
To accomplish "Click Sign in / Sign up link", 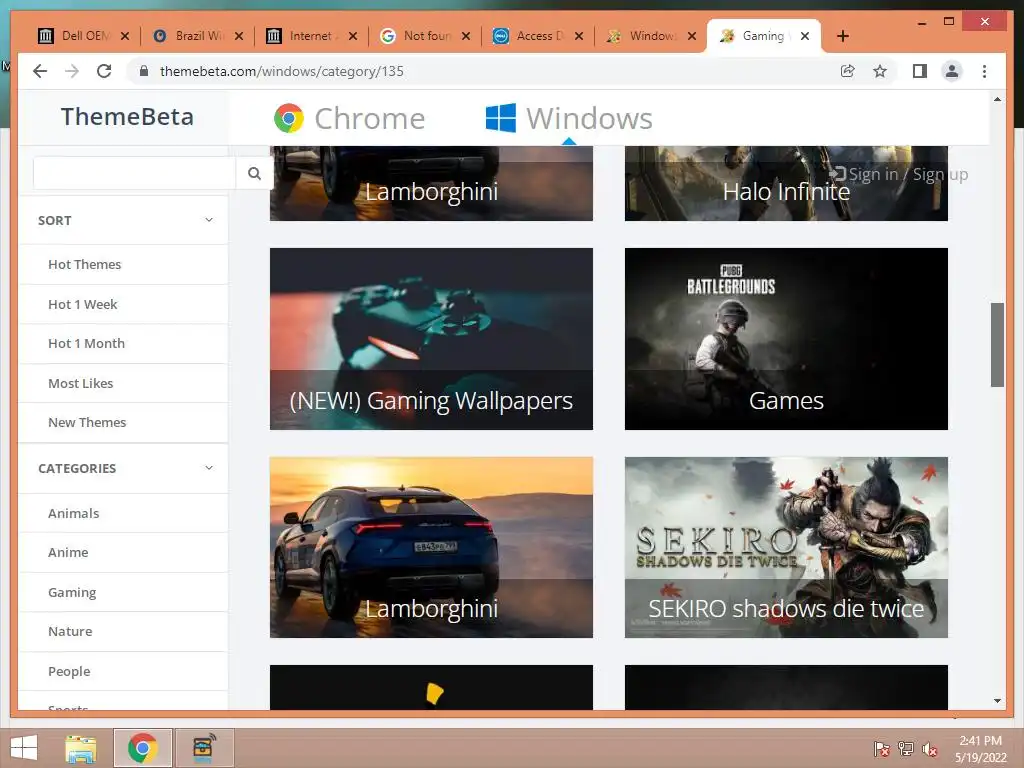I will pyautogui.click(x=899, y=174).
